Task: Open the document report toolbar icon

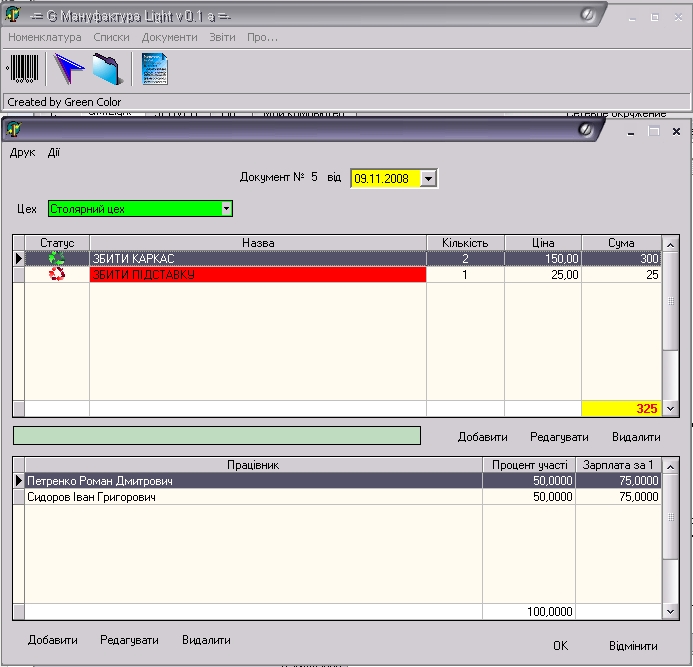Action: tap(155, 69)
